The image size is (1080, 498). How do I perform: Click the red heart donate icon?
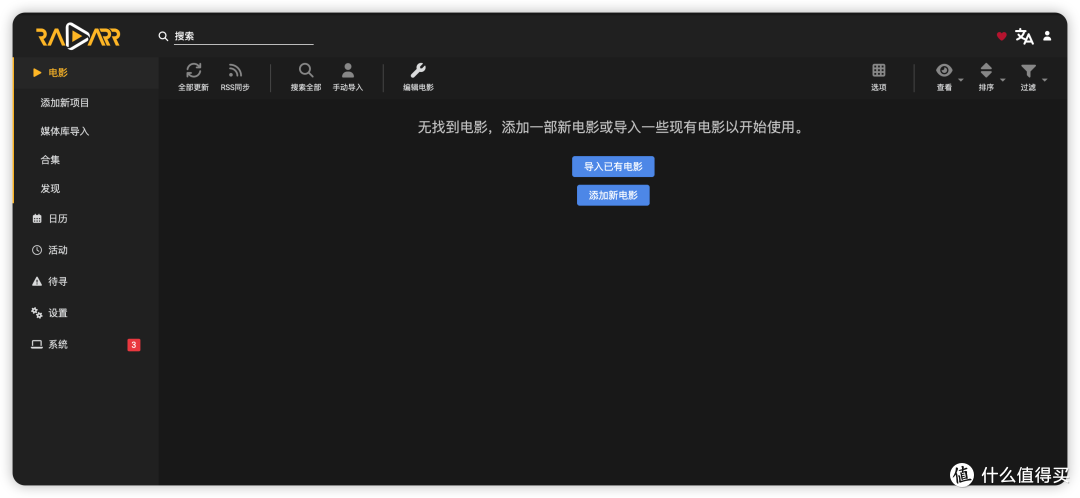[x=1001, y=36]
